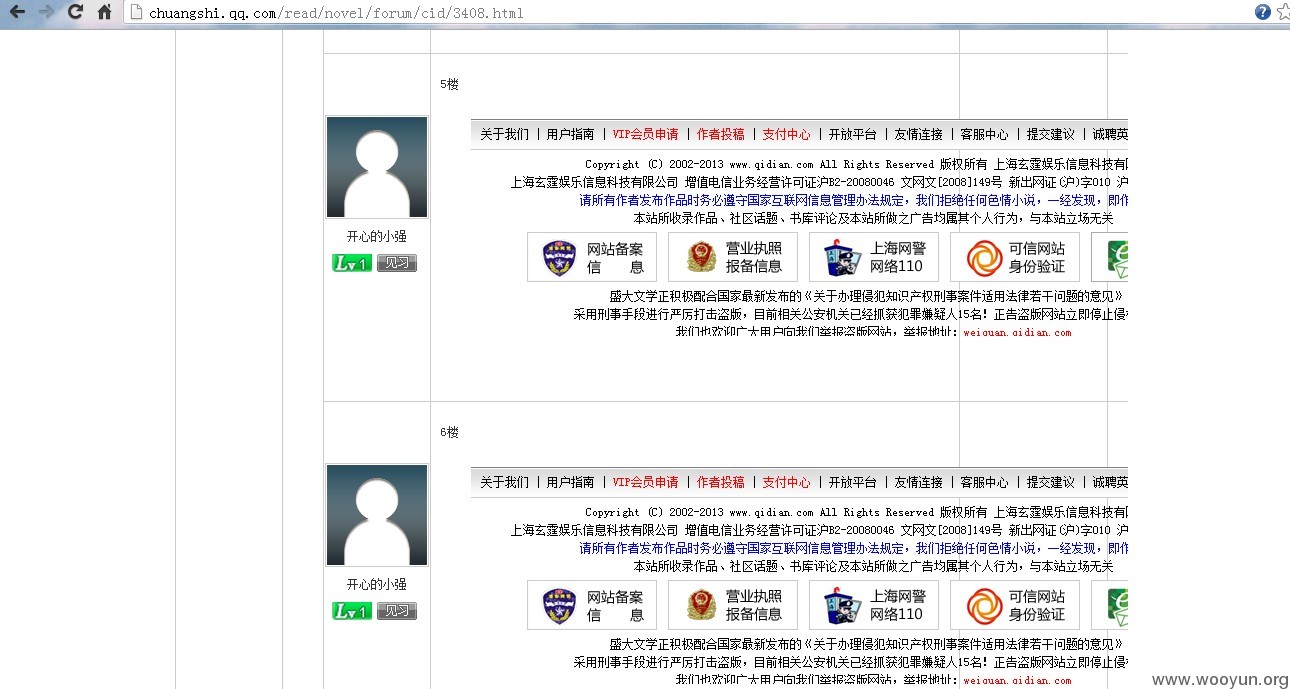Viewport: 1290px width, 689px height.
Task: Click blue 请所有作者发布作品 notice in 6楼 post
Action: click(x=853, y=548)
